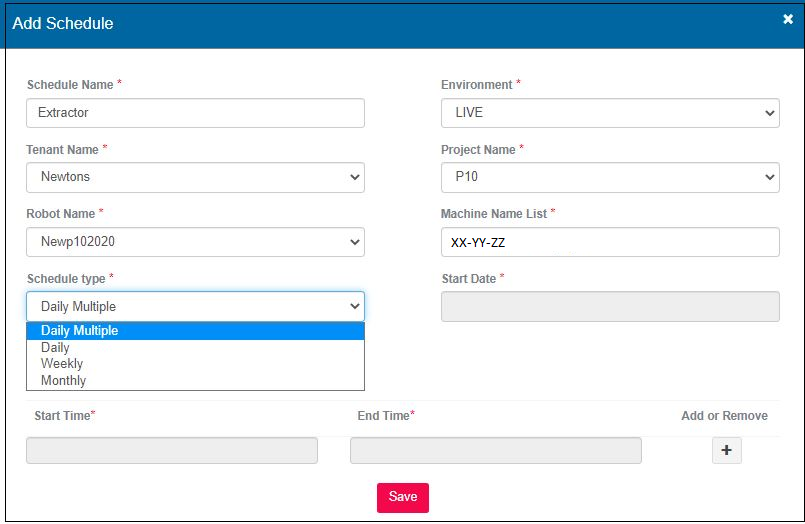Screen dimensions: 805x524
Task: Close the Add Schedule dialog
Action: [x=787, y=19]
